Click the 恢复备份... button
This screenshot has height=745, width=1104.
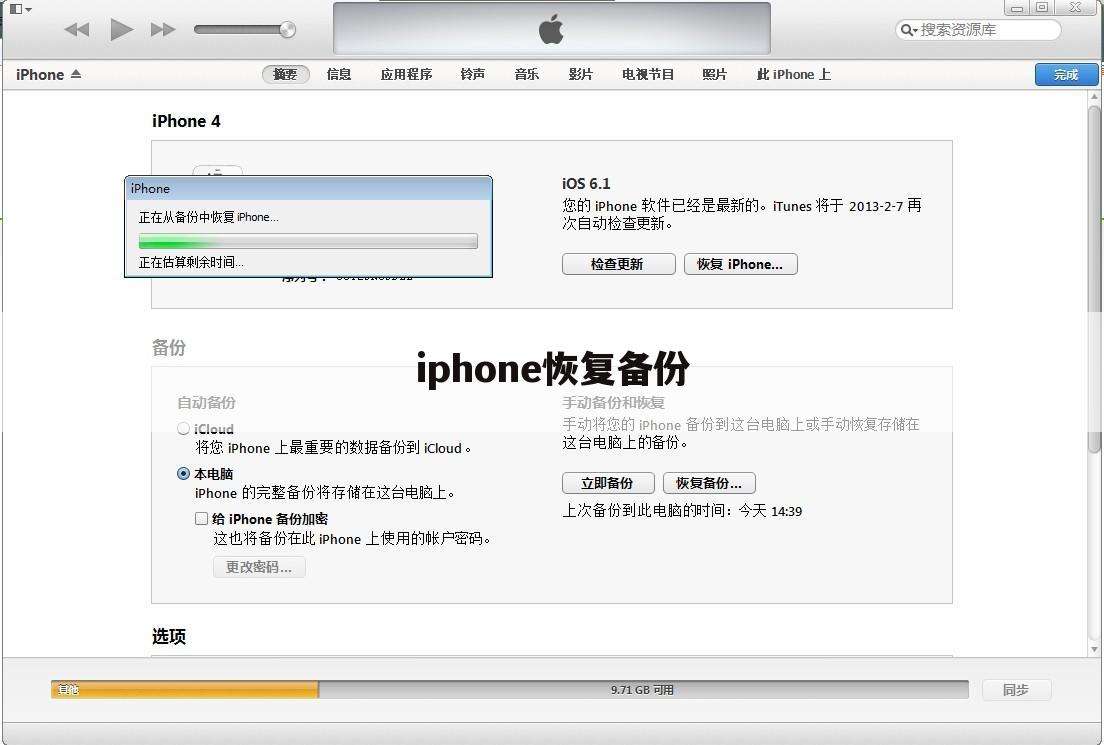709,483
